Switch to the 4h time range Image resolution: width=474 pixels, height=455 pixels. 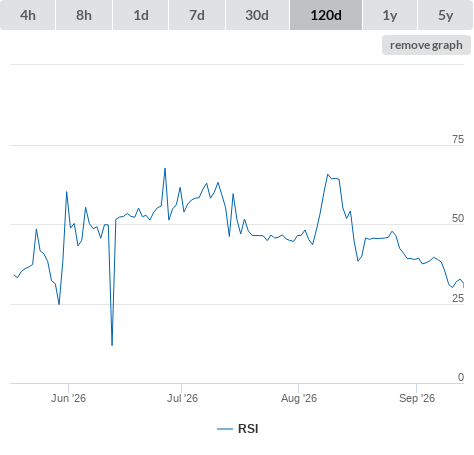pos(28,15)
